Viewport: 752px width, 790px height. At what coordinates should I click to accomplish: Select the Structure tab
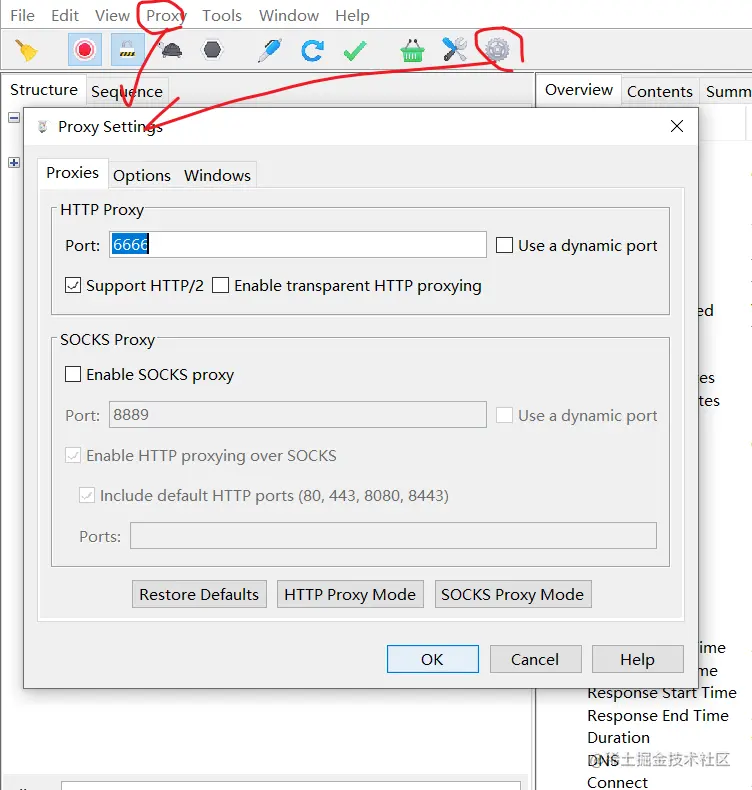click(x=44, y=90)
